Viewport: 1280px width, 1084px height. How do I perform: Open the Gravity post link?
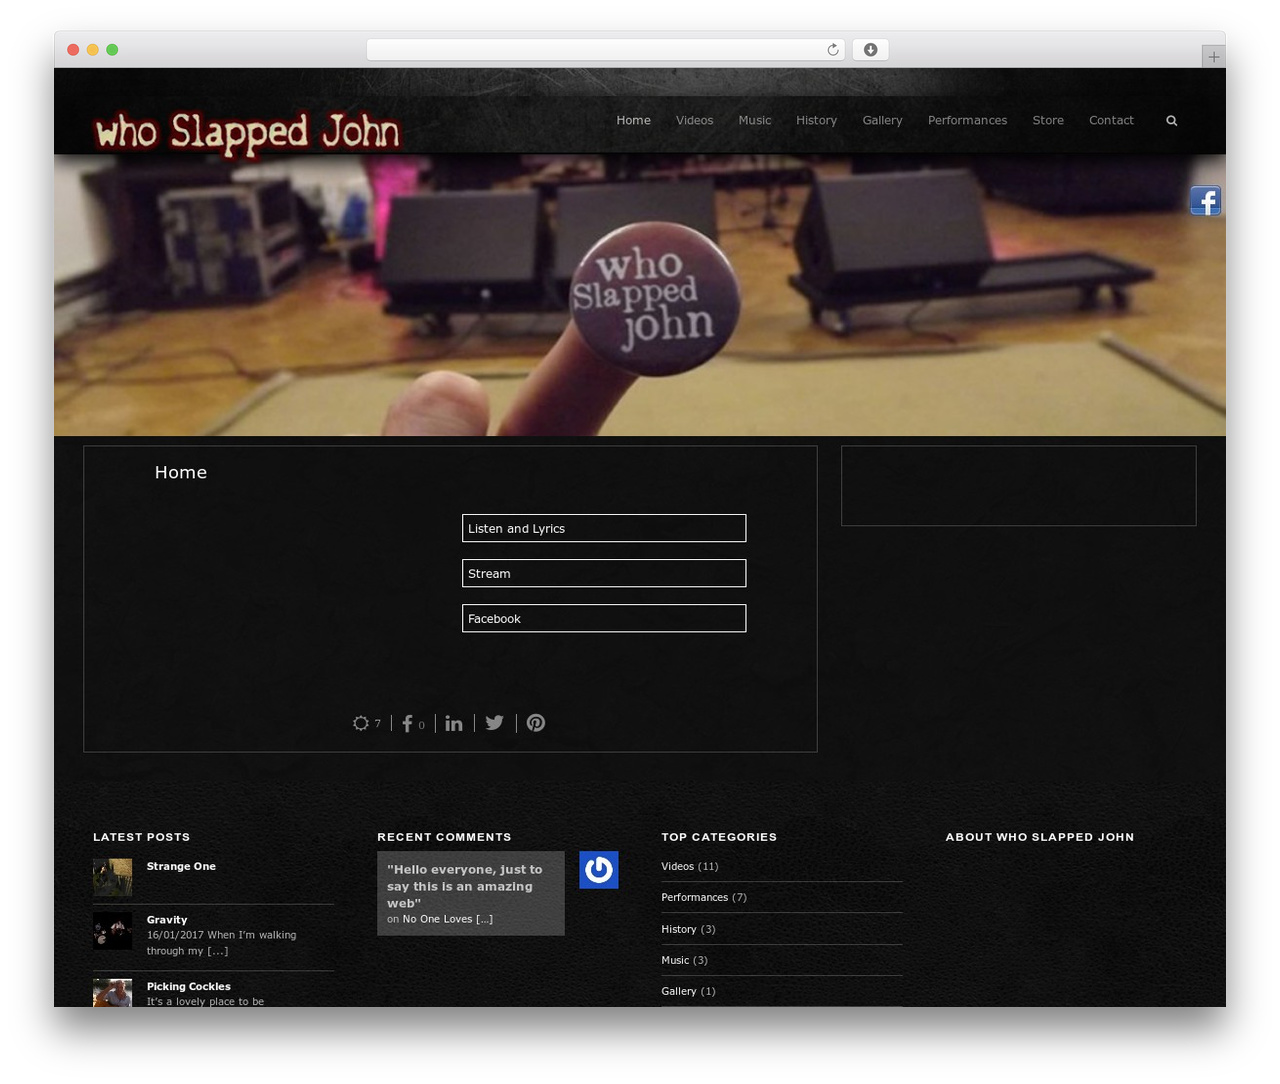(x=167, y=920)
